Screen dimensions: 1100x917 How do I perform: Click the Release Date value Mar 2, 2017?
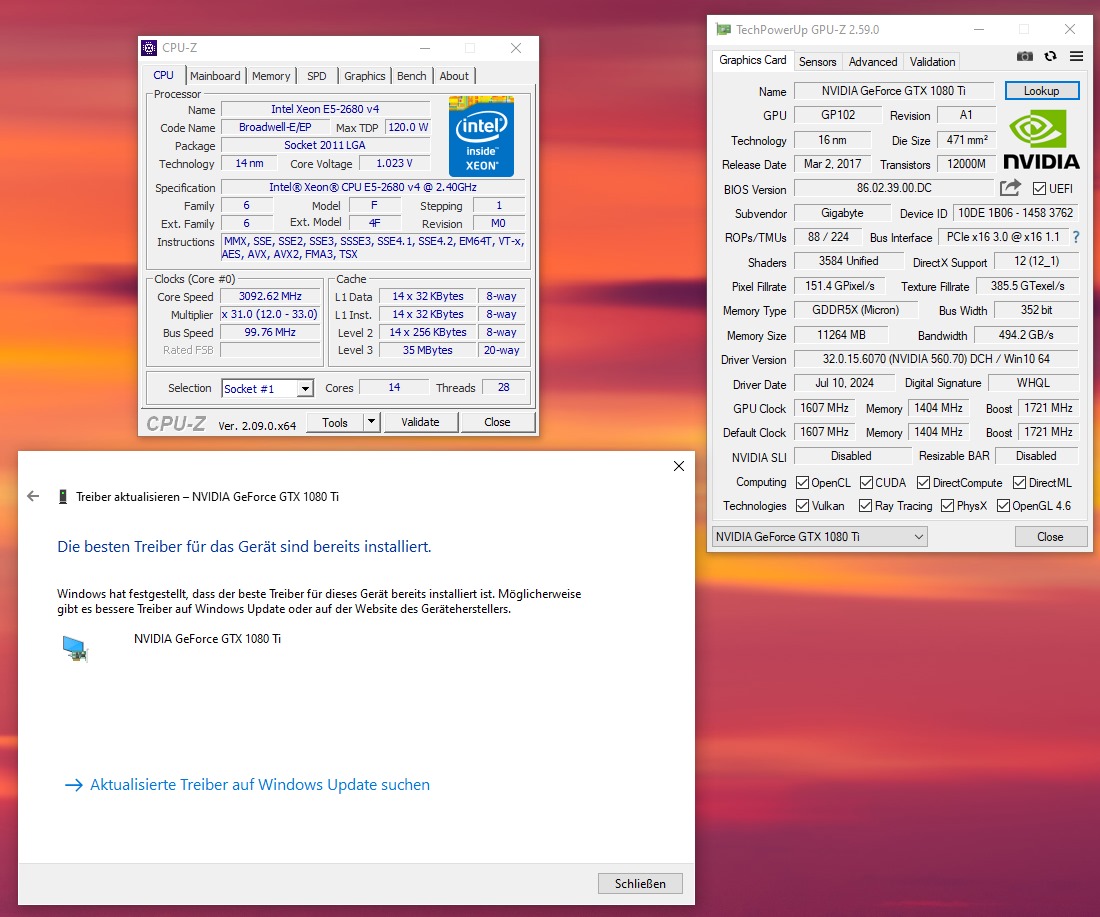832,164
